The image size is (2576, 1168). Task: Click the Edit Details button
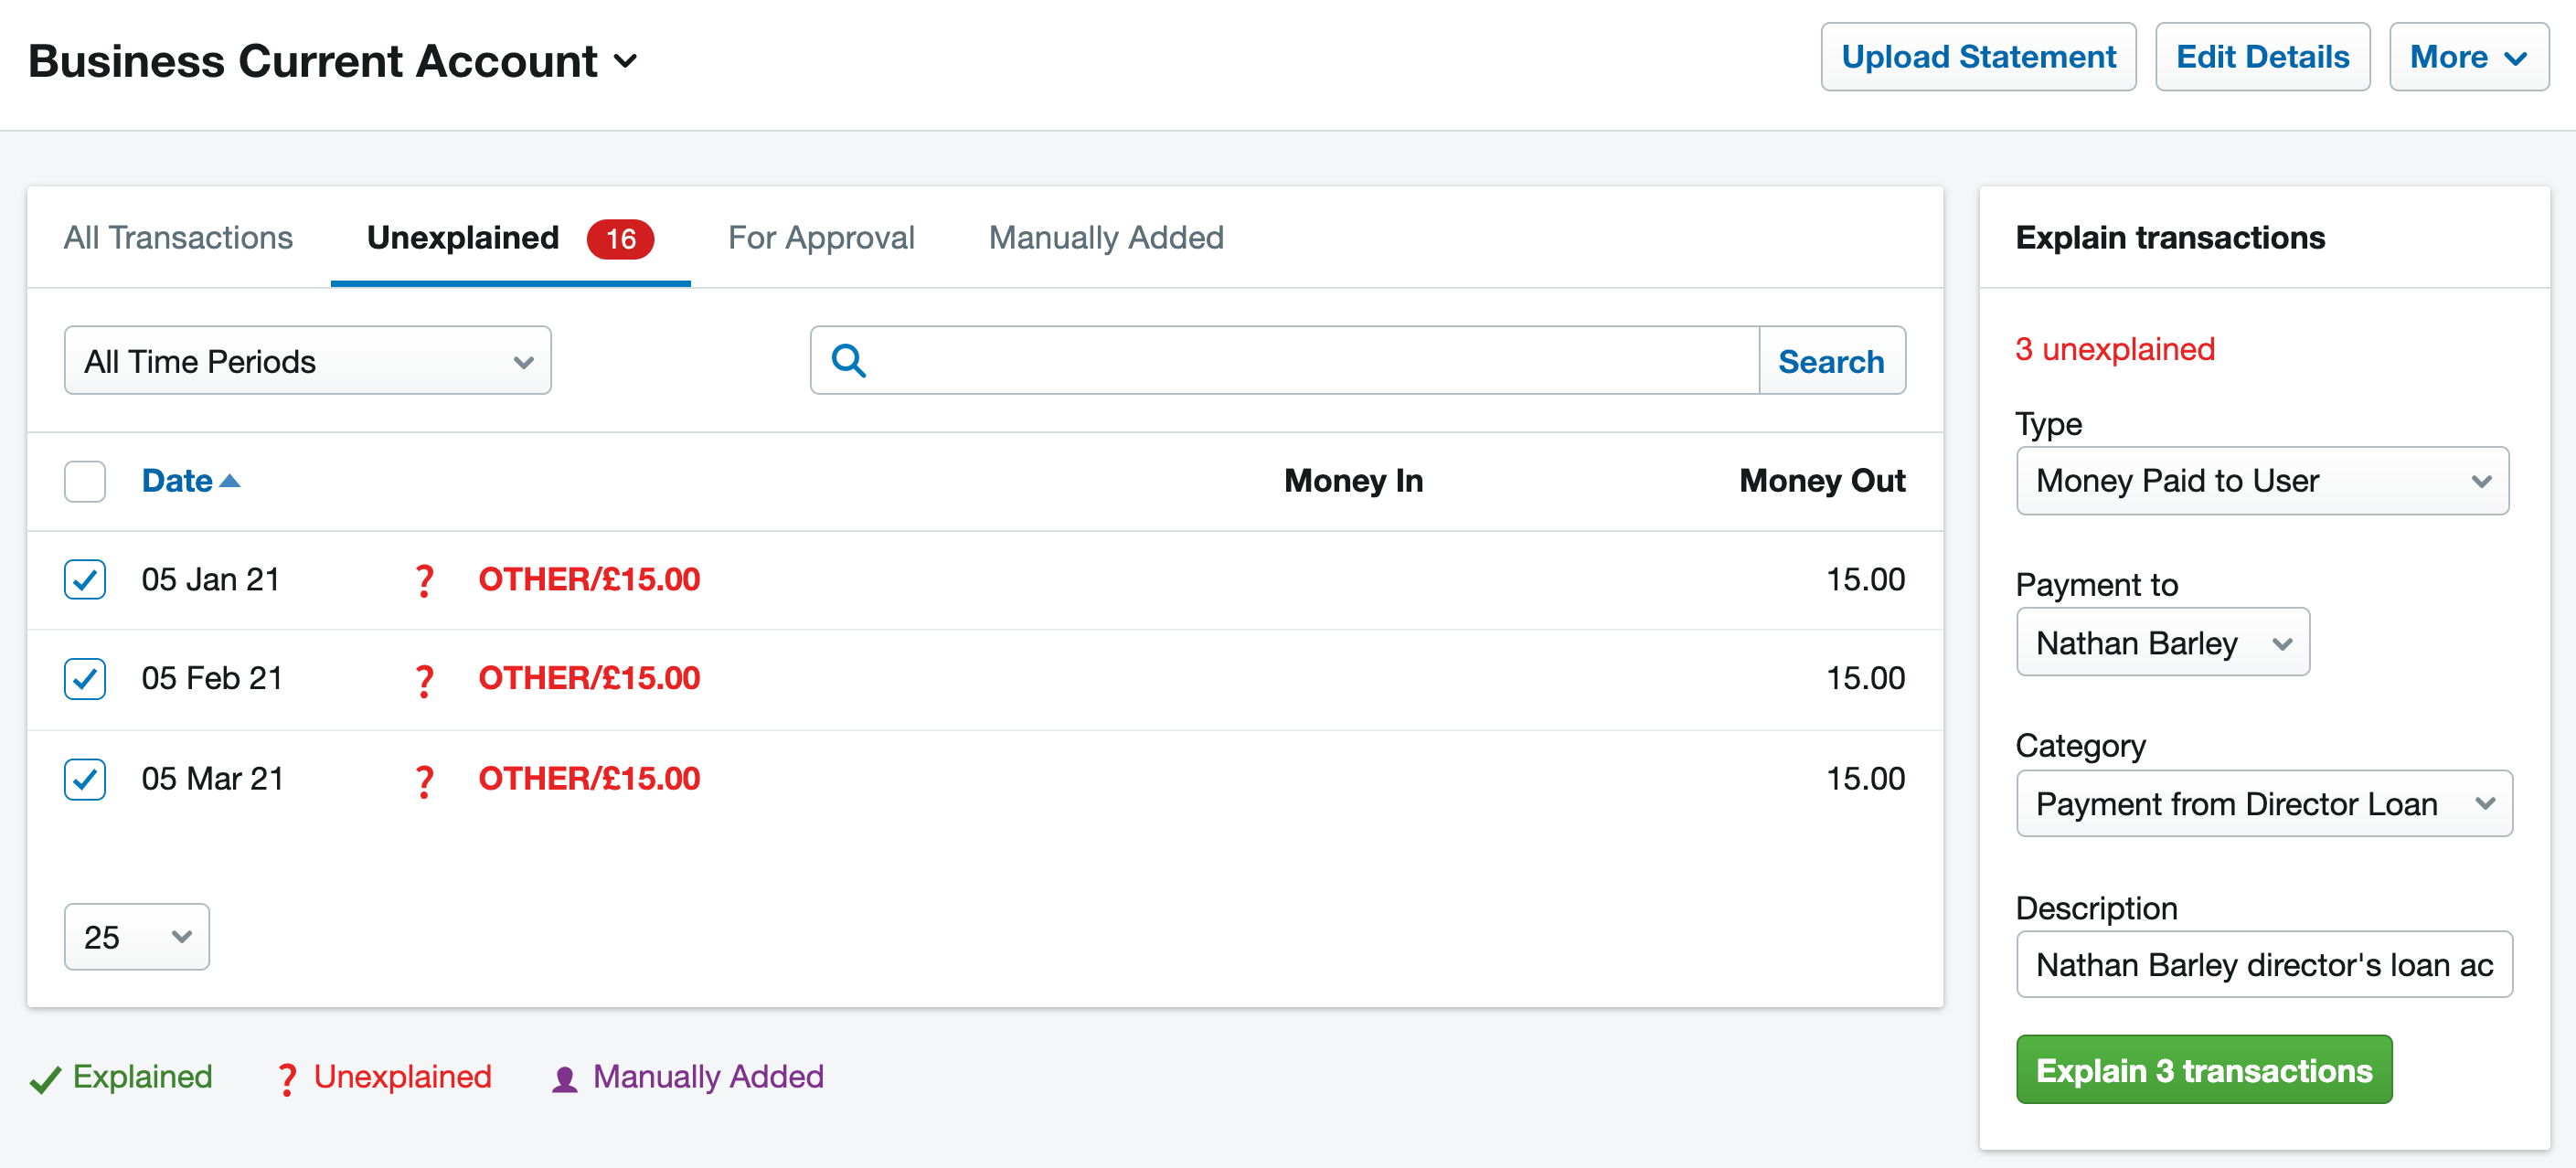coord(2262,57)
